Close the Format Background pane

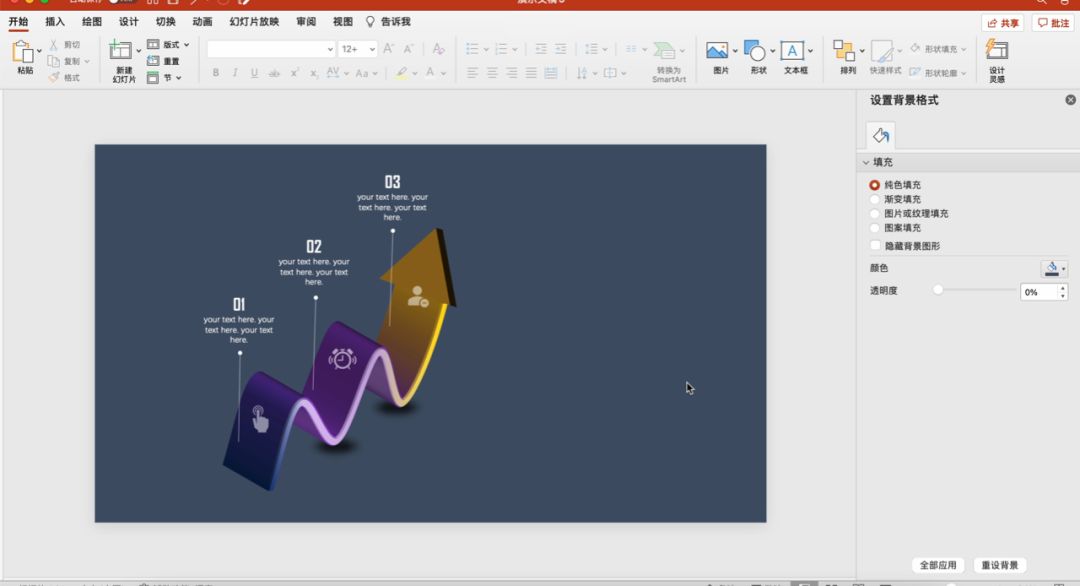tap(1070, 100)
